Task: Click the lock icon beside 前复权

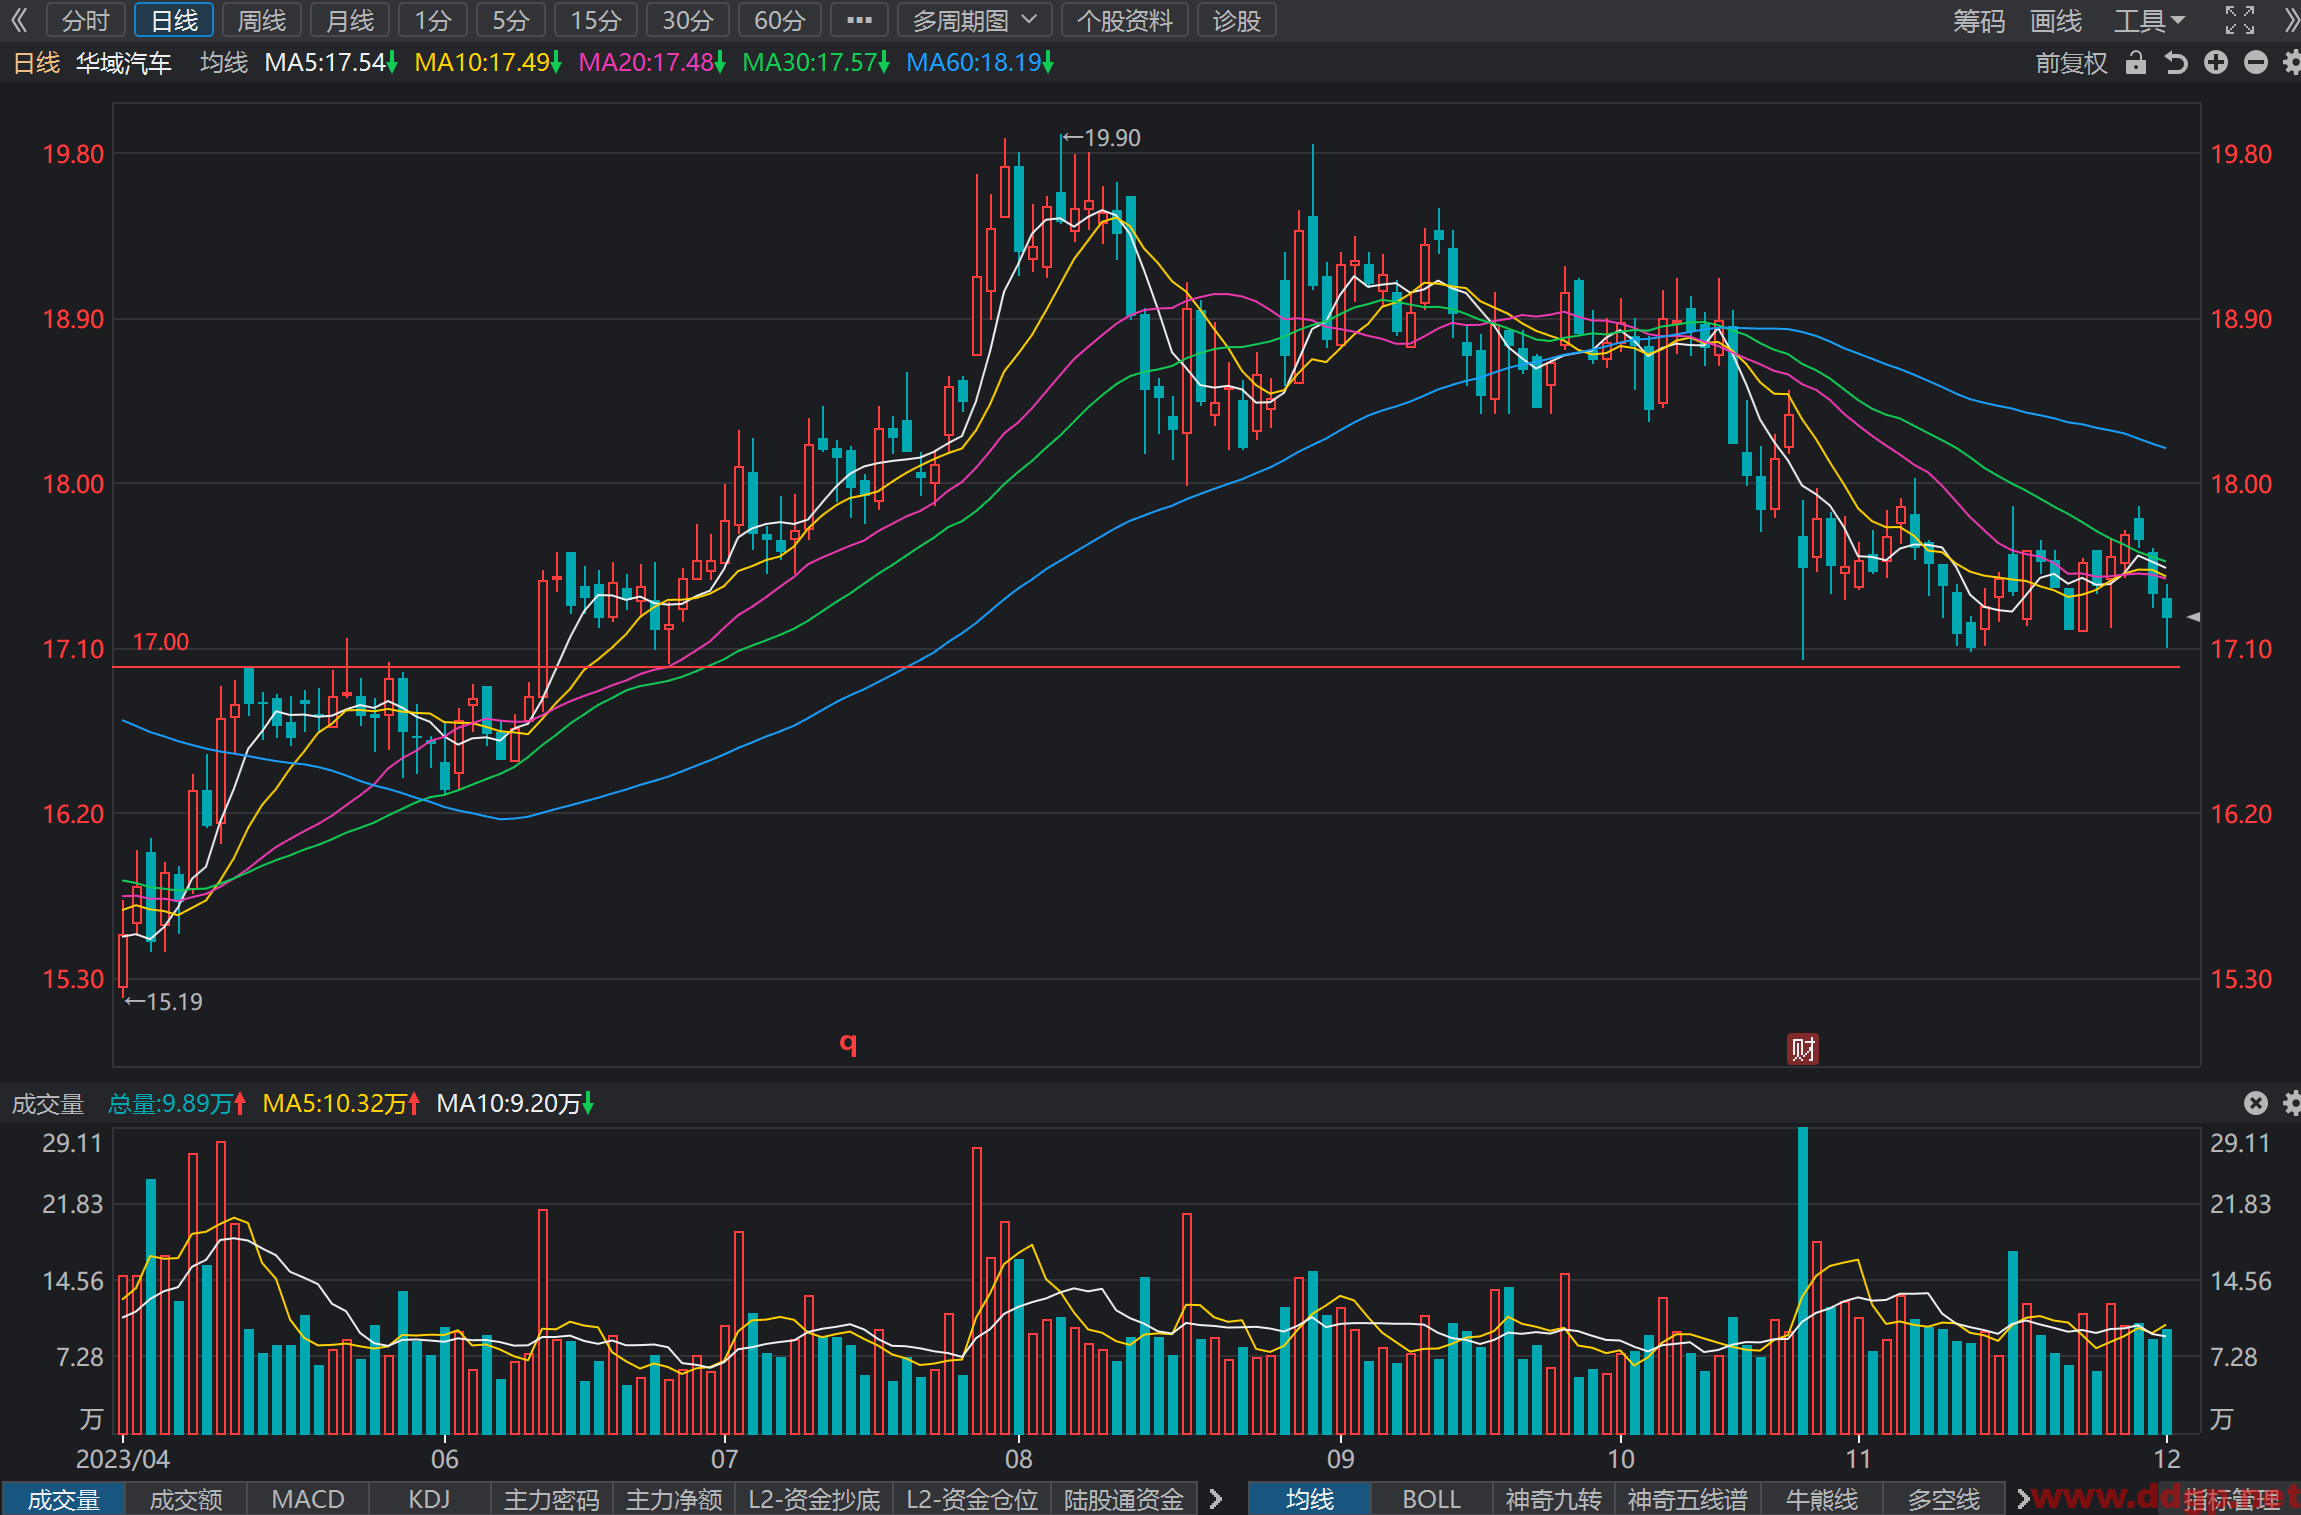Action: pyautogui.click(x=2136, y=63)
